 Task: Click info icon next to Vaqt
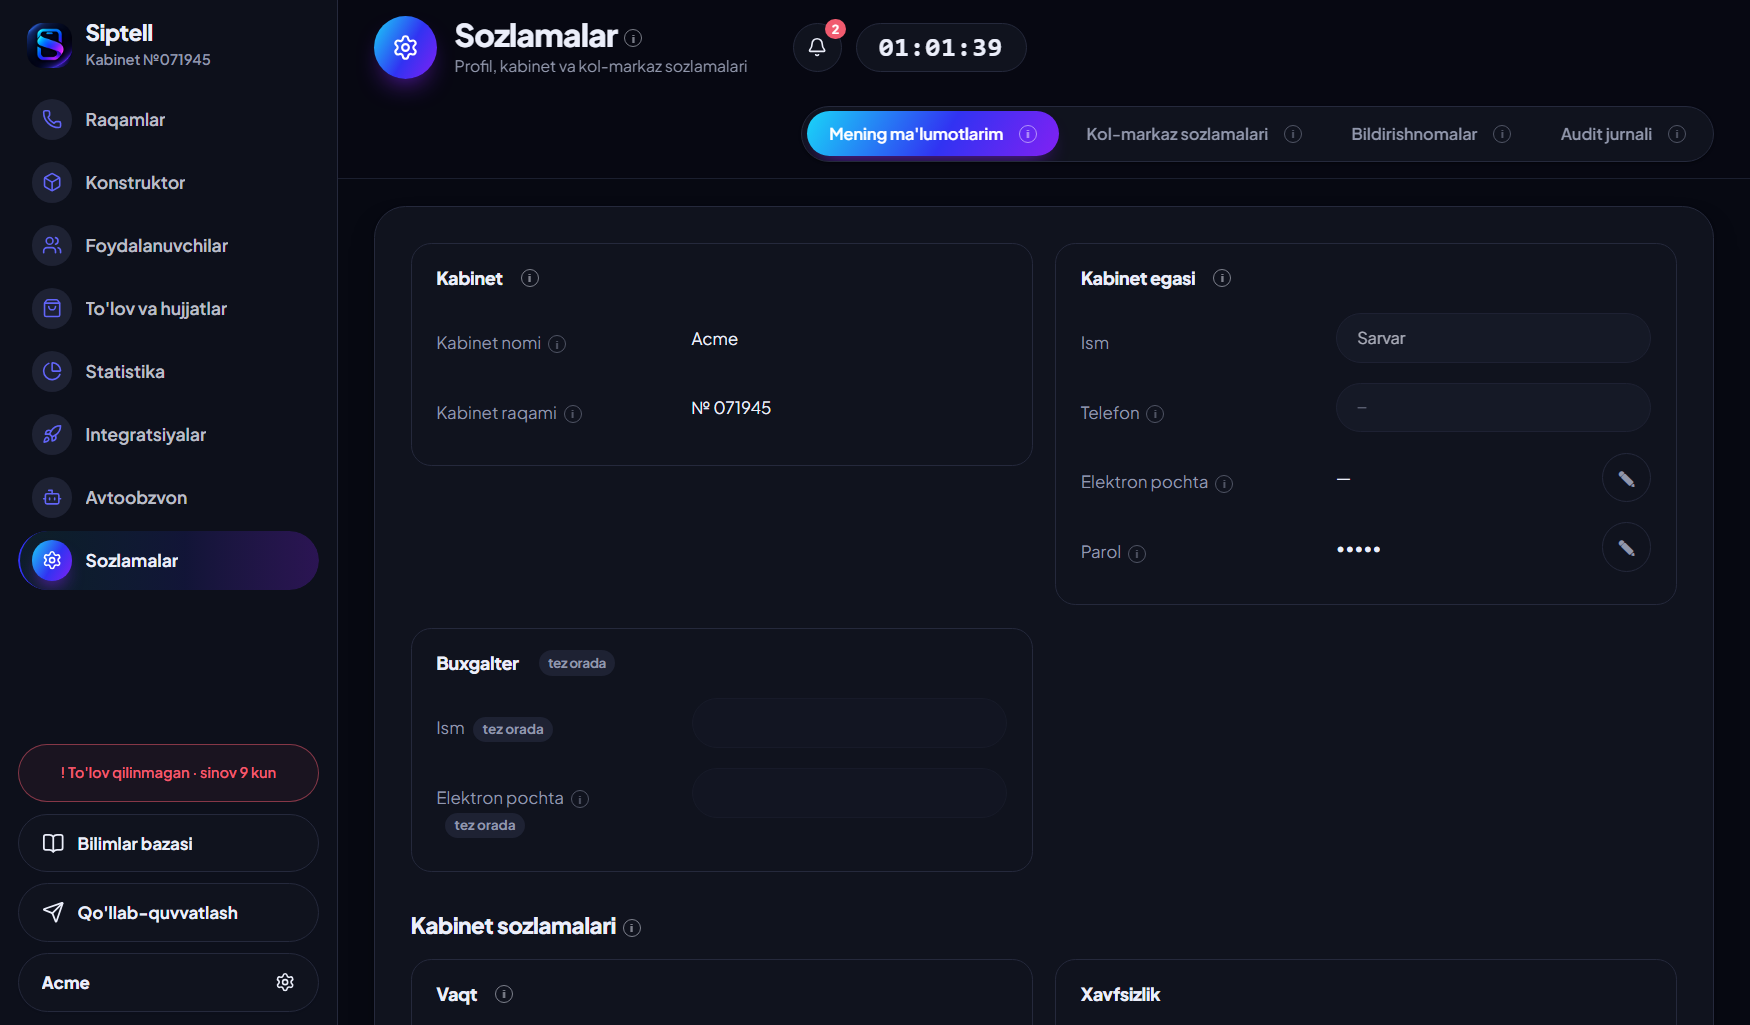coord(504,994)
